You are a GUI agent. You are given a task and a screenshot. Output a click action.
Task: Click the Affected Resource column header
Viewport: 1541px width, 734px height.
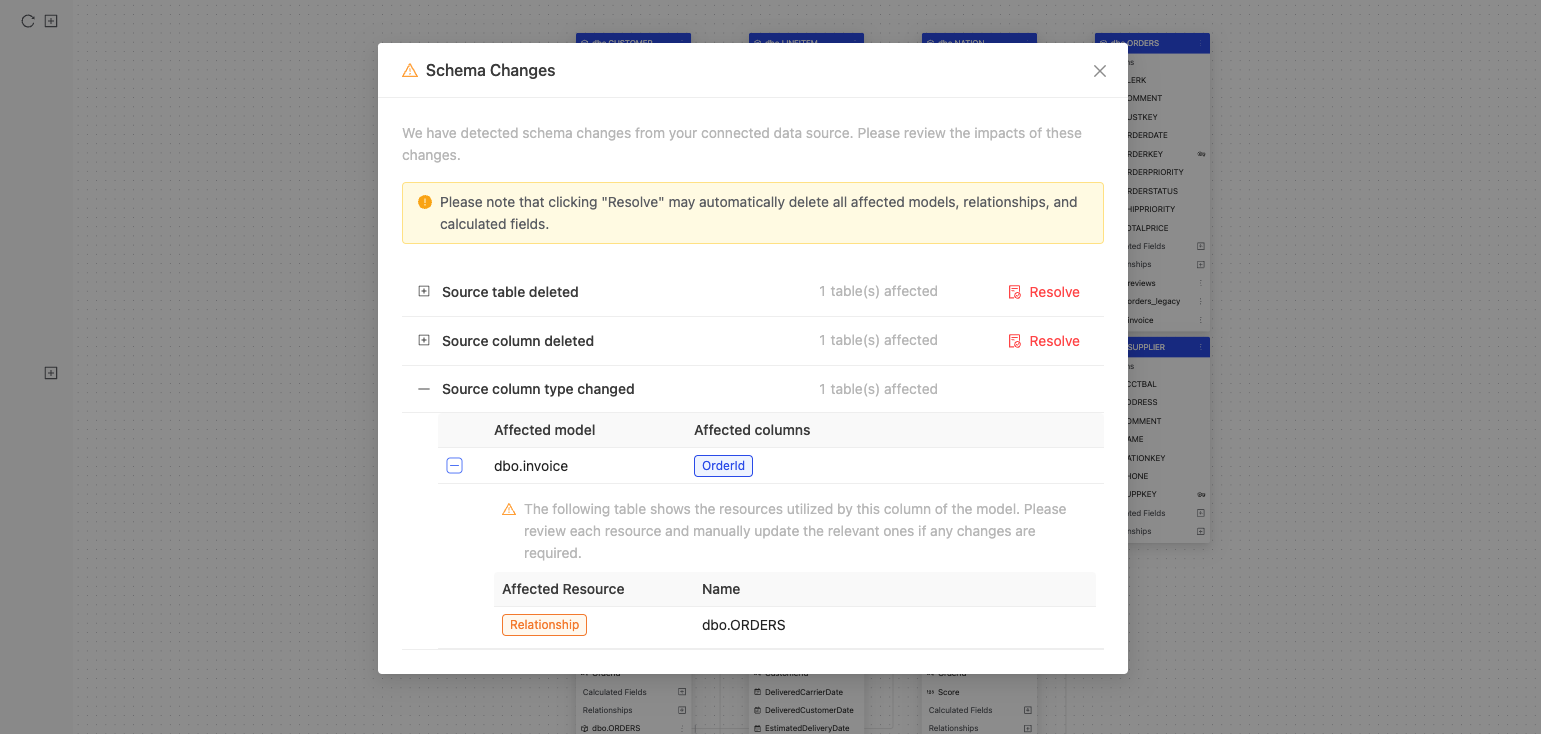pyautogui.click(x=563, y=589)
